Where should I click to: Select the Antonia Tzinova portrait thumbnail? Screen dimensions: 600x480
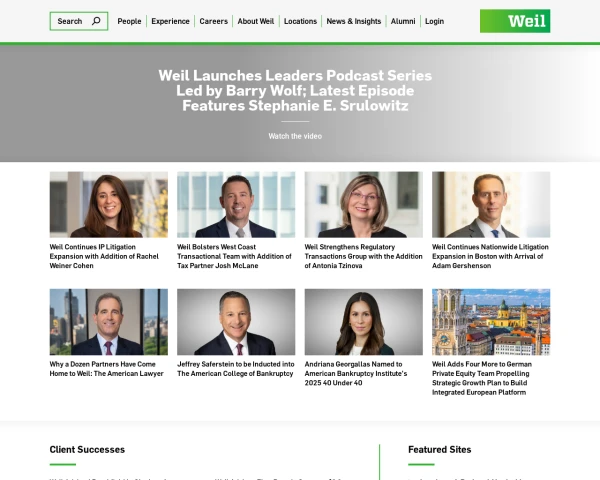point(364,204)
